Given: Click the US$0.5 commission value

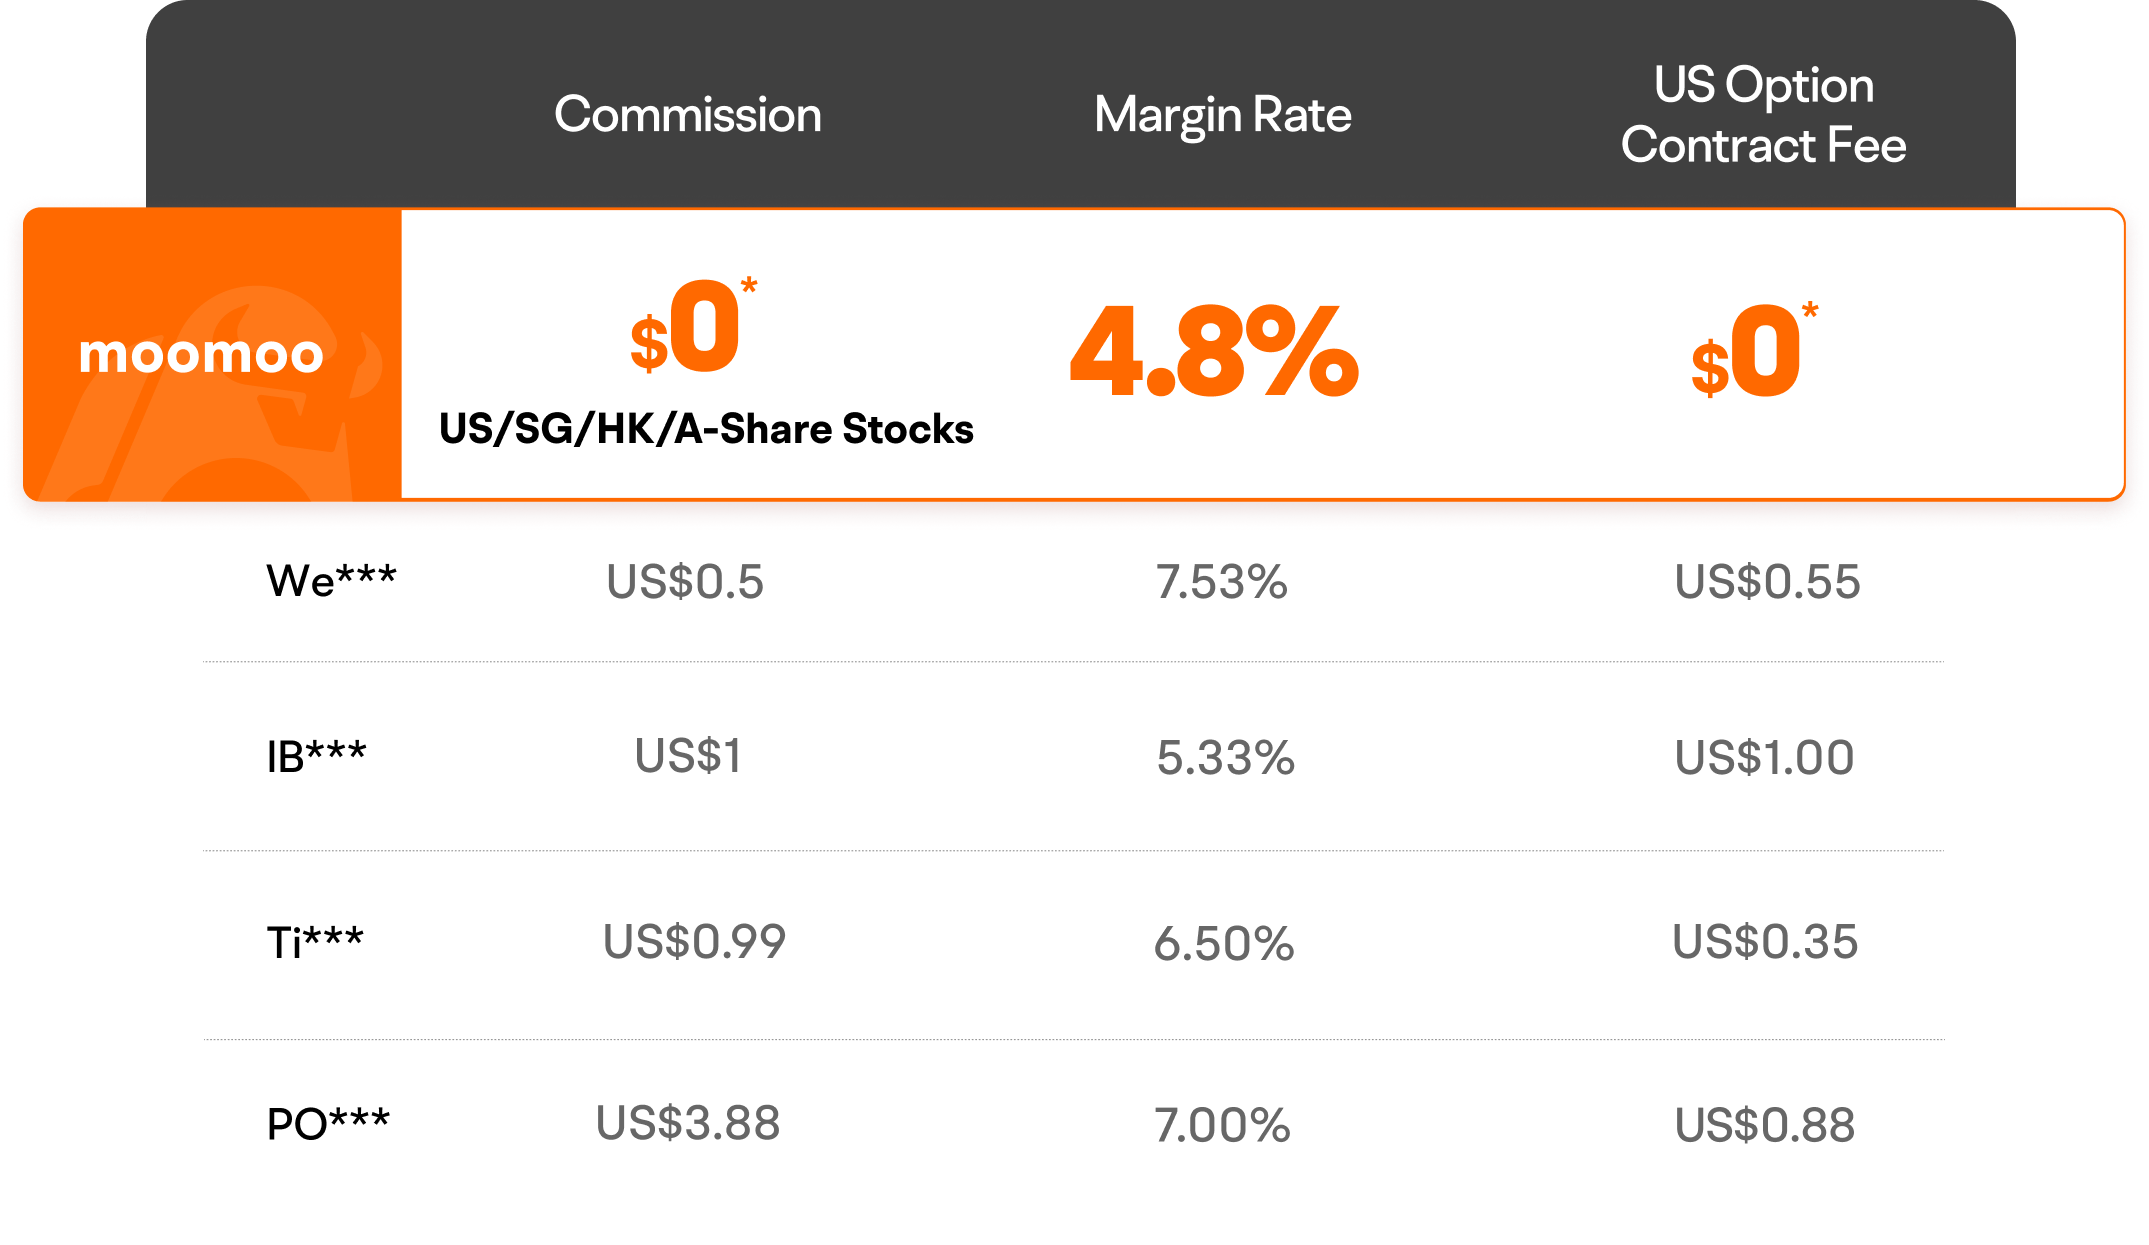Looking at the screenshot, I should tap(685, 582).
